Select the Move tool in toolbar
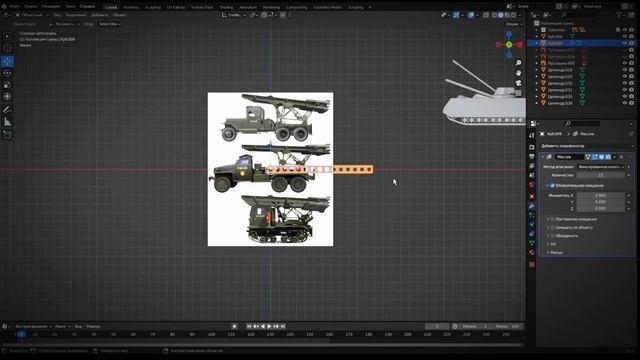Screen dimensions: 640x360 [x=7, y=61]
